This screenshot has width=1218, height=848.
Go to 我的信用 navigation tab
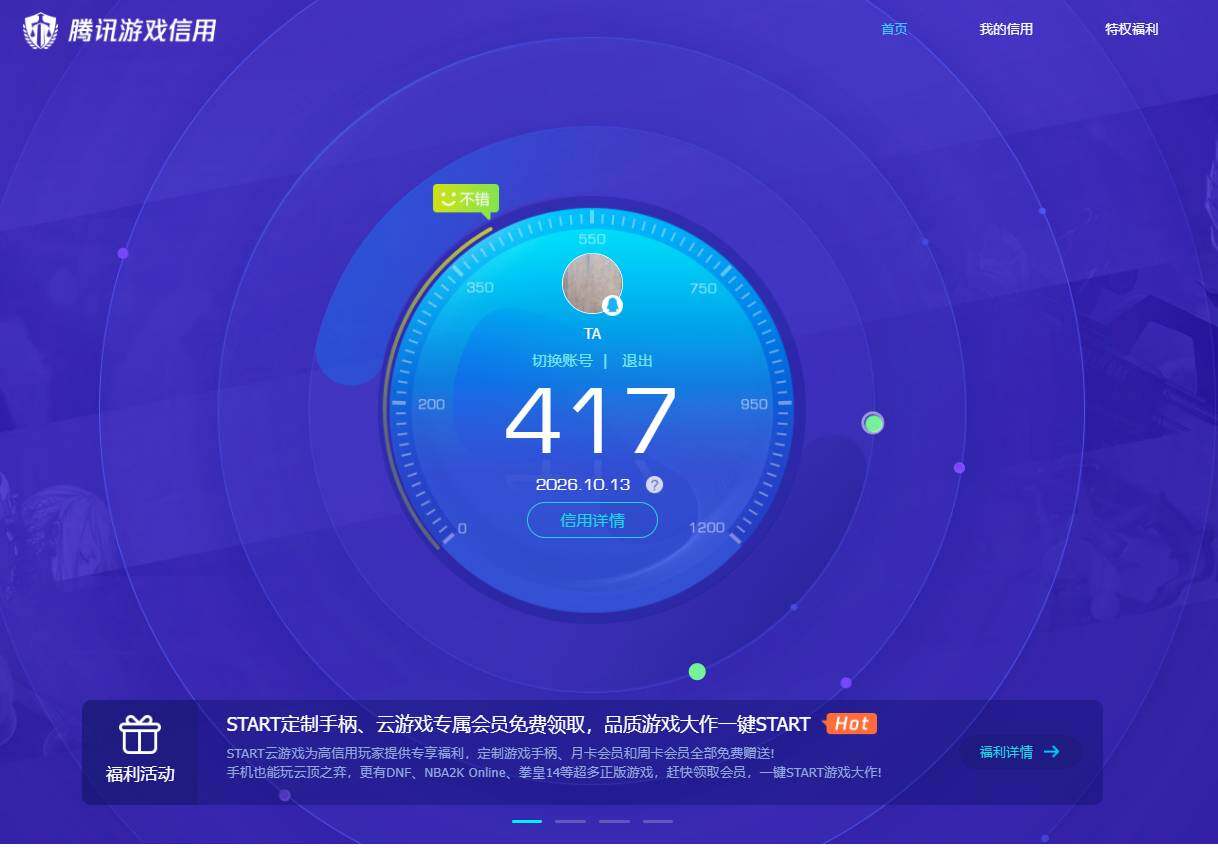[x=1006, y=29]
